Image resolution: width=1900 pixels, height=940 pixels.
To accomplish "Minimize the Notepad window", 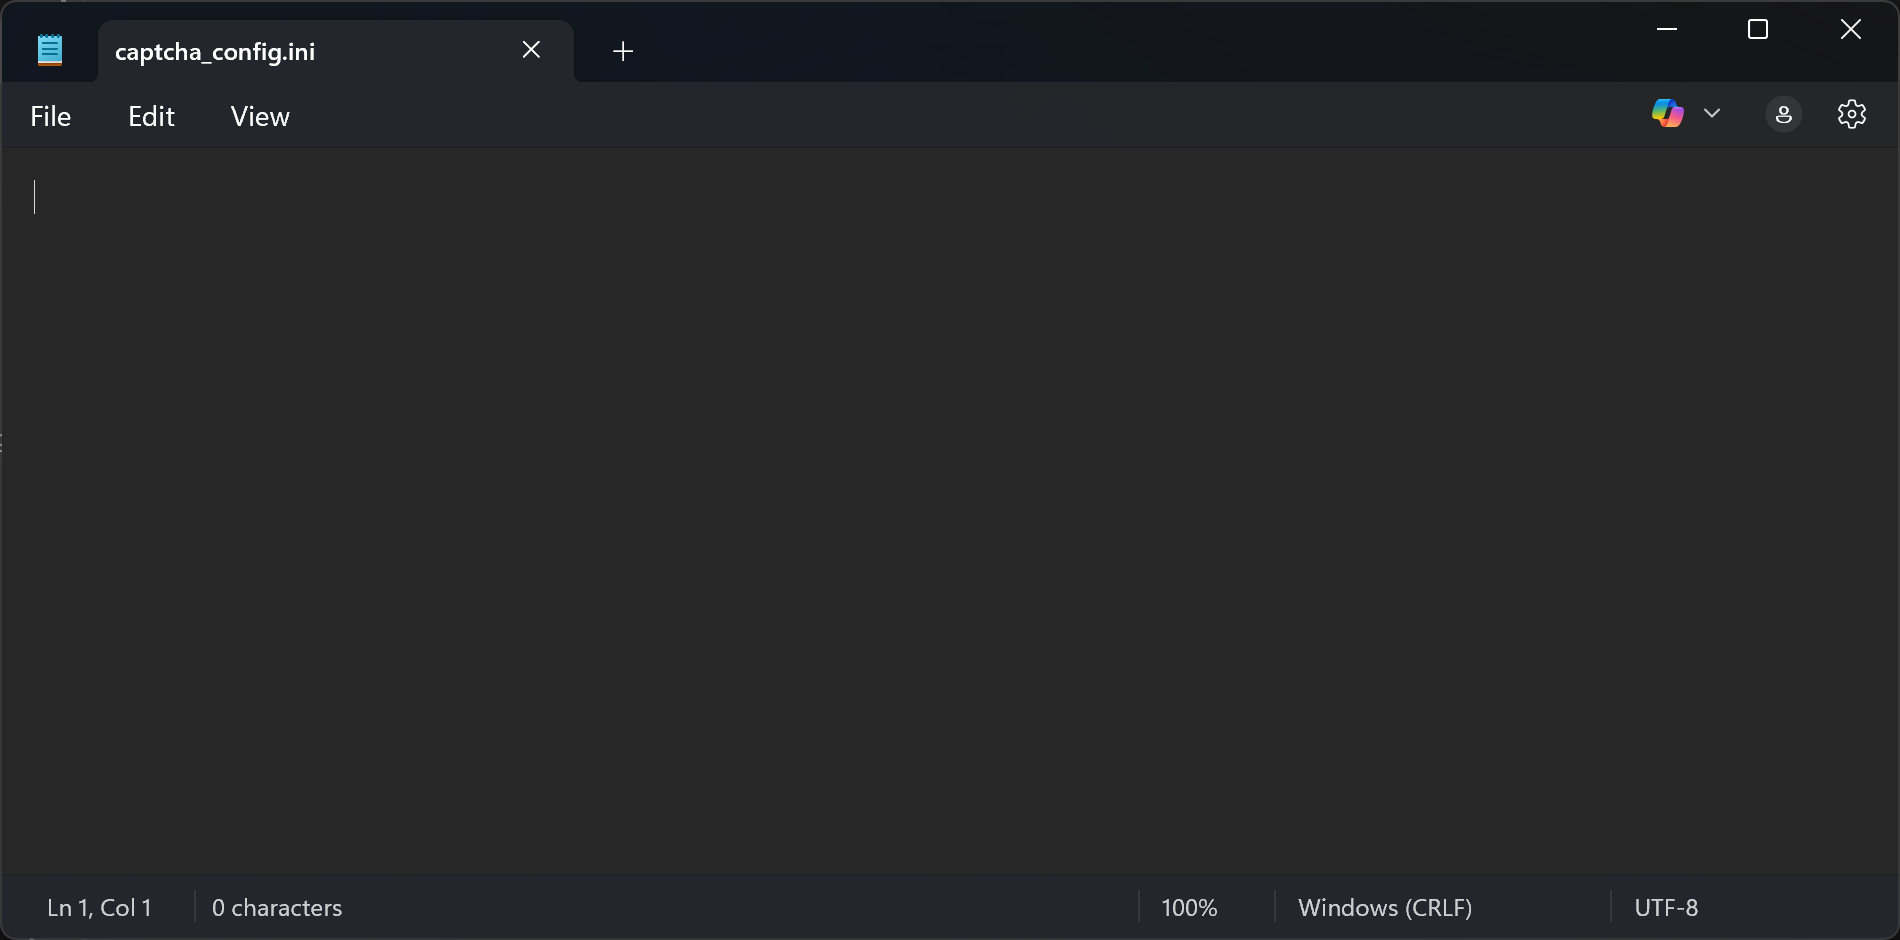I will [x=1667, y=30].
